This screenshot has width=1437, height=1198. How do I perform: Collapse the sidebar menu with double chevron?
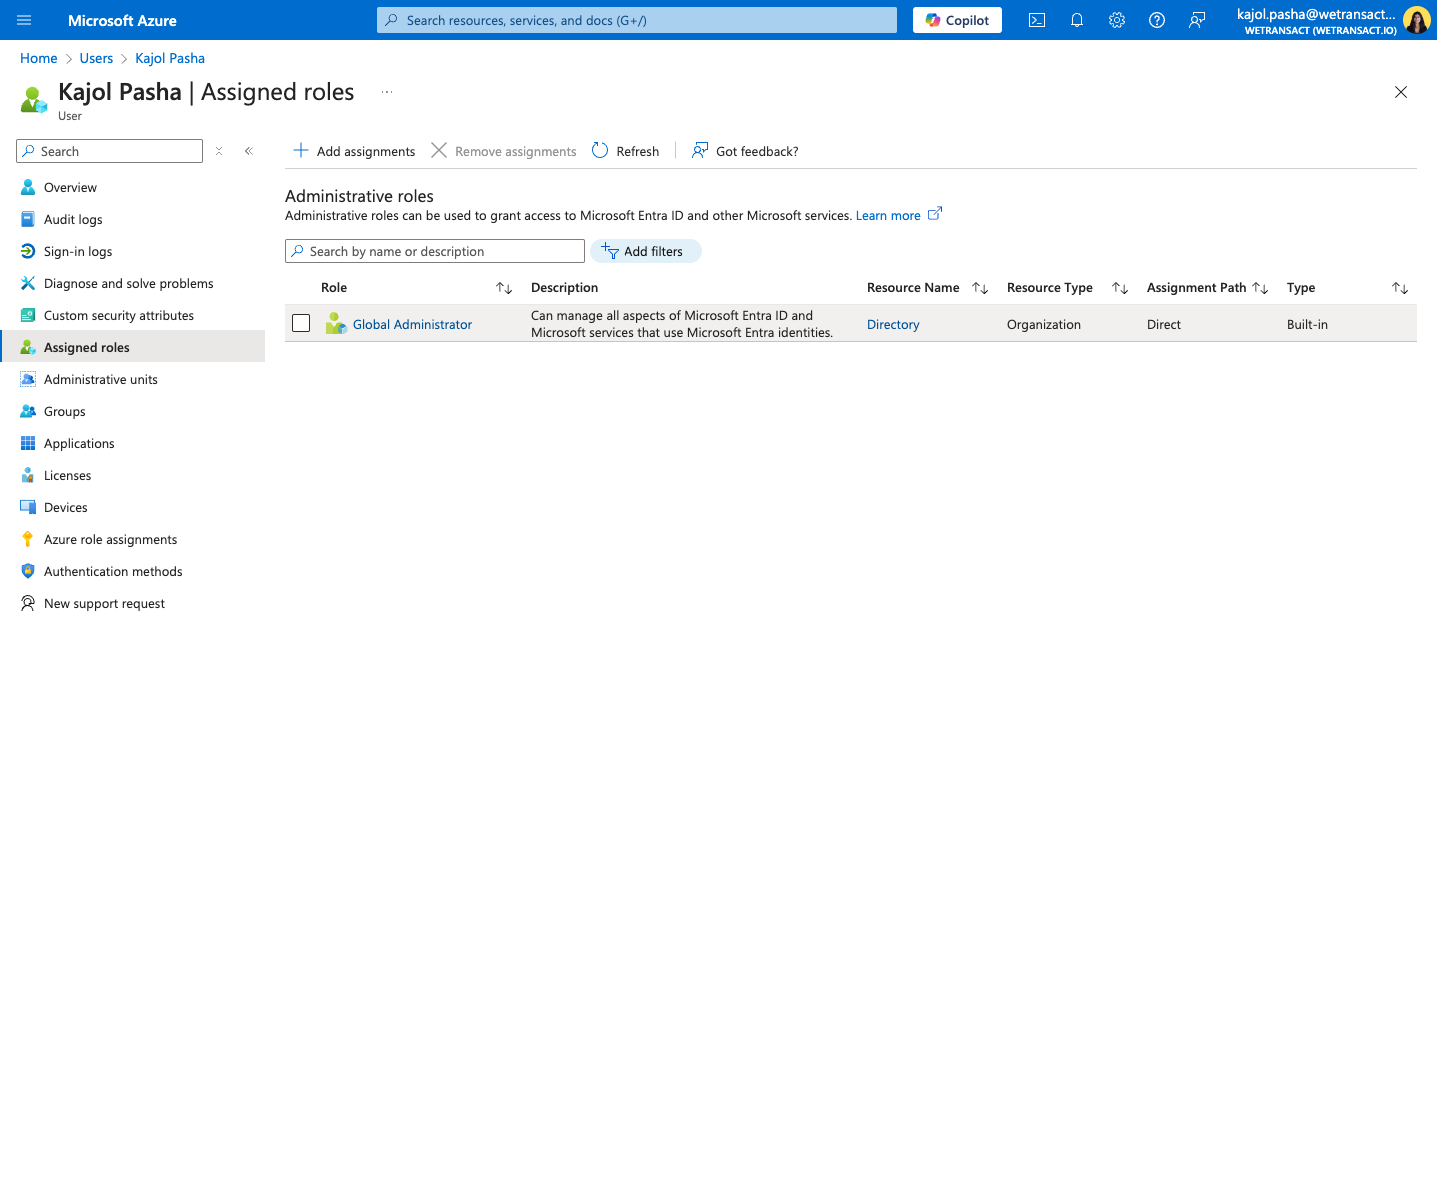(249, 151)
